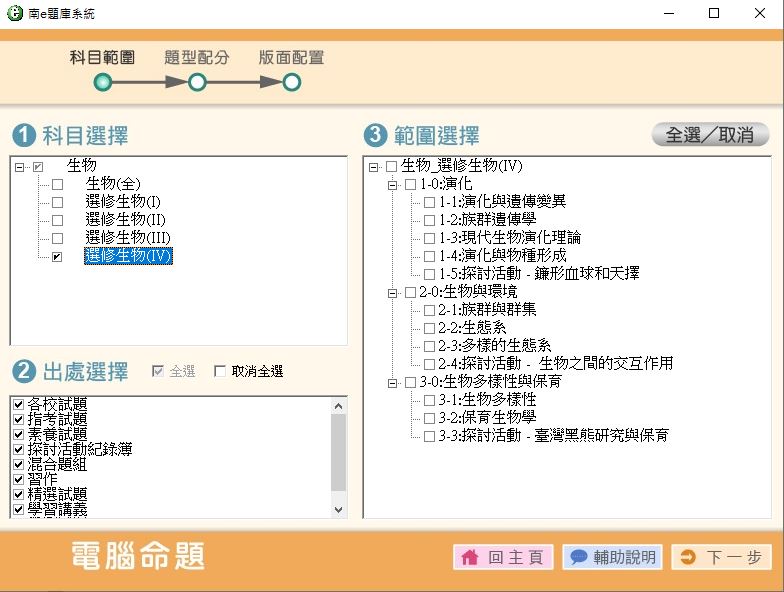Click the speech bubble icon for 輔助說明
784x592 pixels.
click(578, 557)
